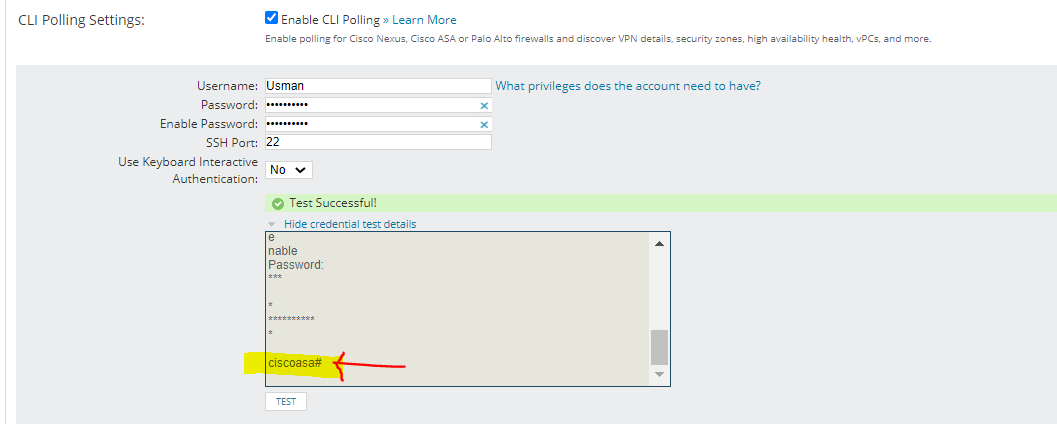
Task: Click scroll down arrow in credential details
Action: click(x=659, y=374)
